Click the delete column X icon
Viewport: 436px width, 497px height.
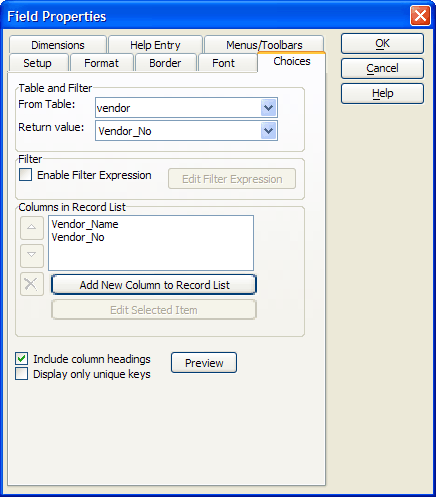[32, 284]
